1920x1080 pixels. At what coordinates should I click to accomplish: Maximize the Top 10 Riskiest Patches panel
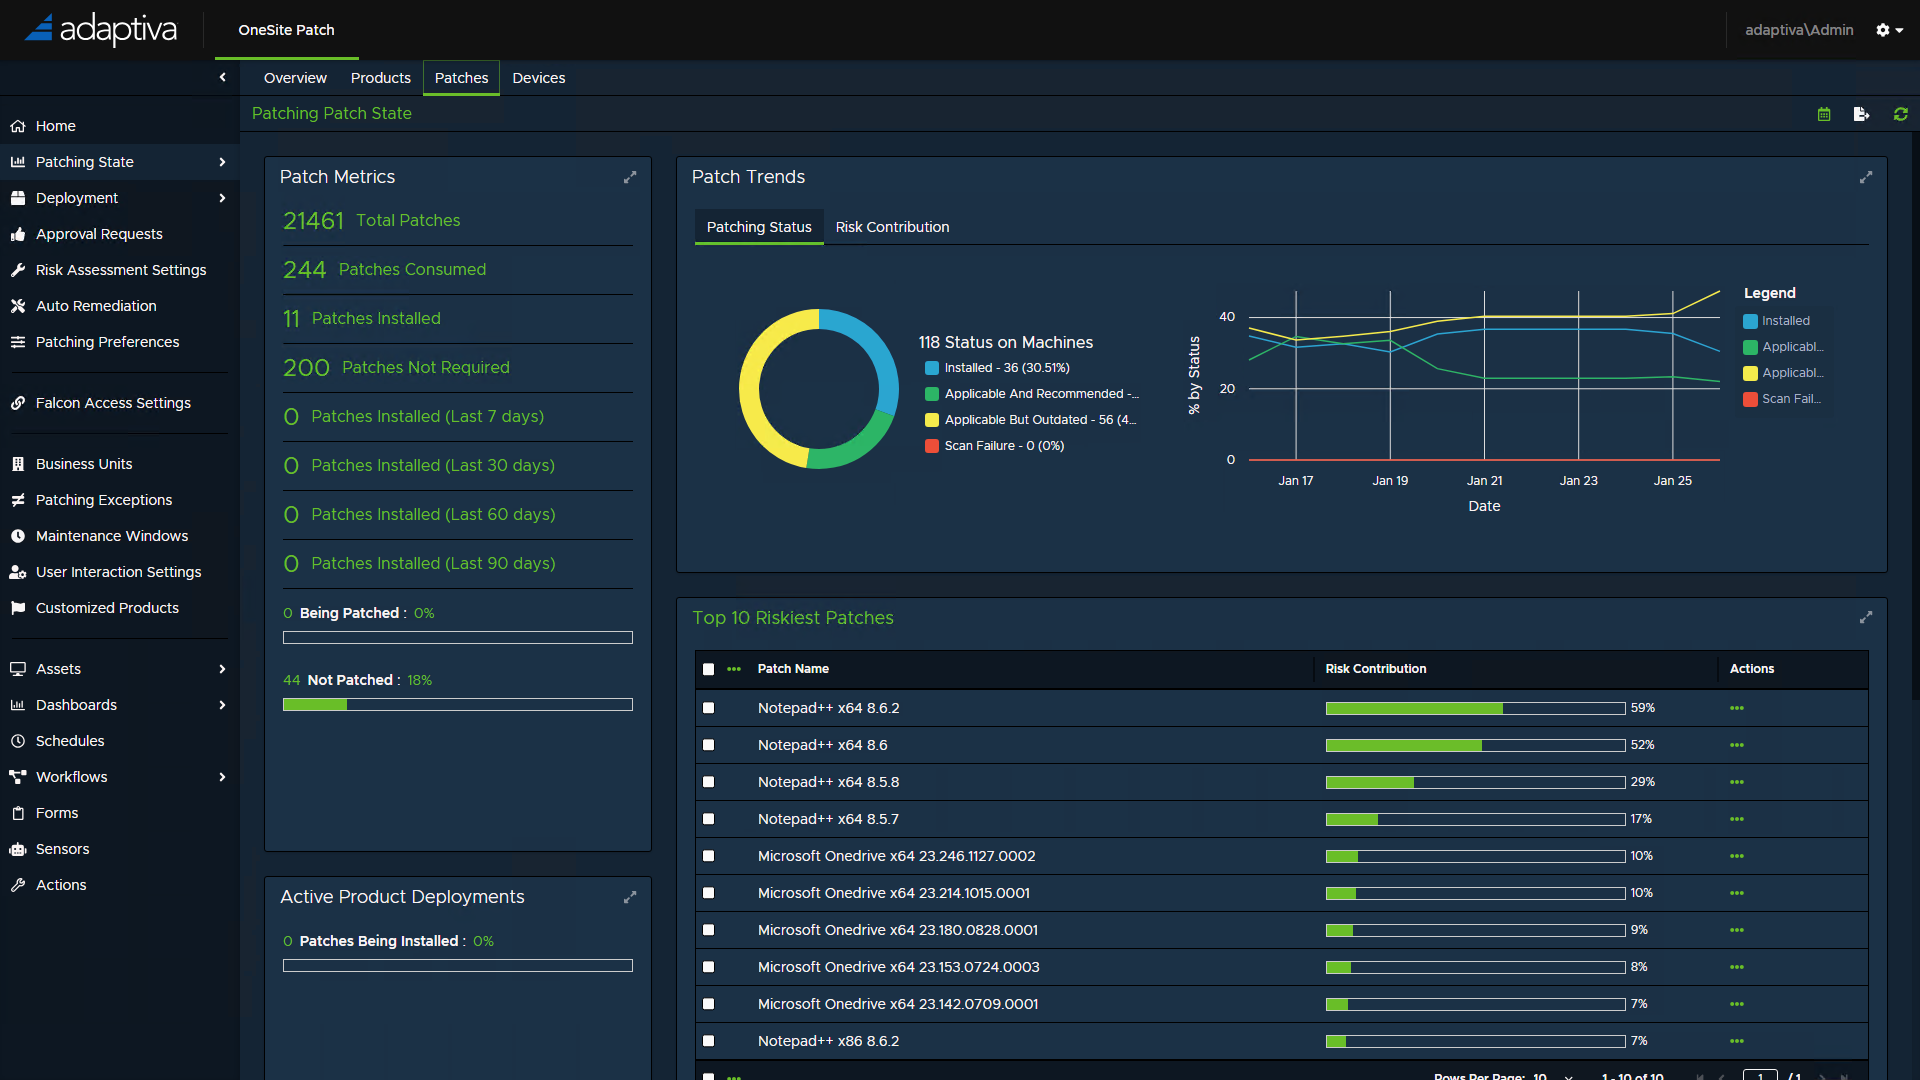1865,618
